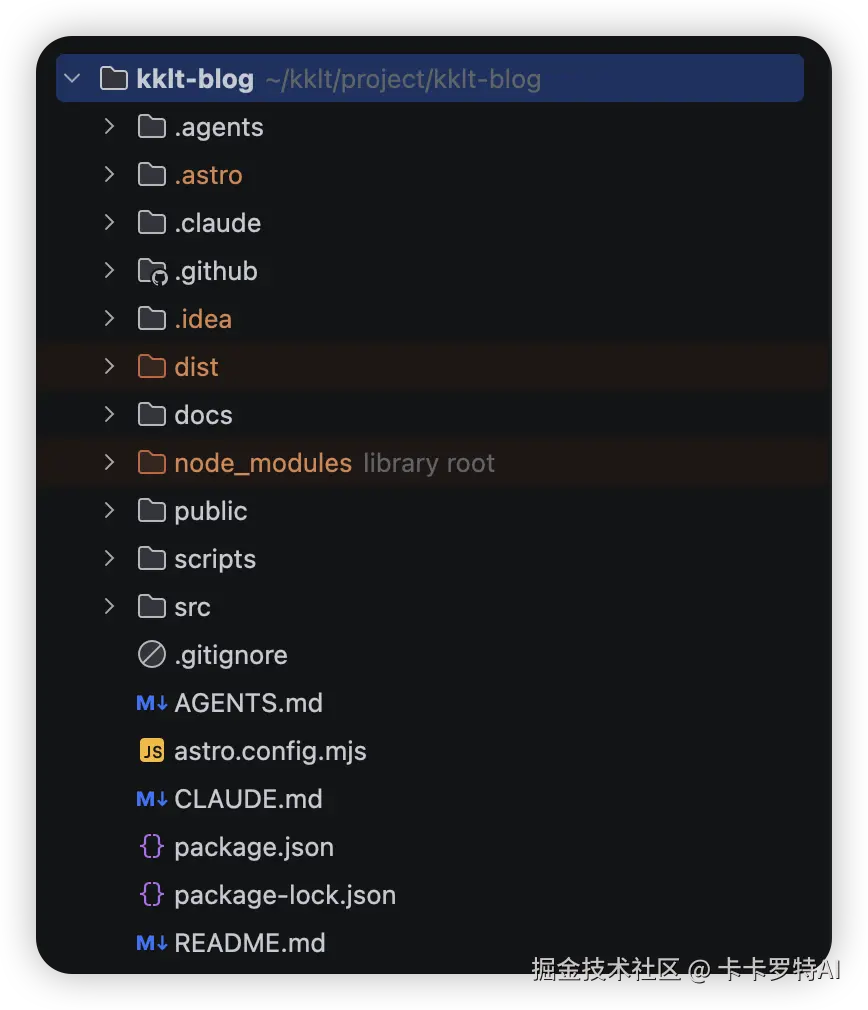This screenshot has width=868, height=1010.
Task: Select the .idea folder
Action: click(203, 319)
